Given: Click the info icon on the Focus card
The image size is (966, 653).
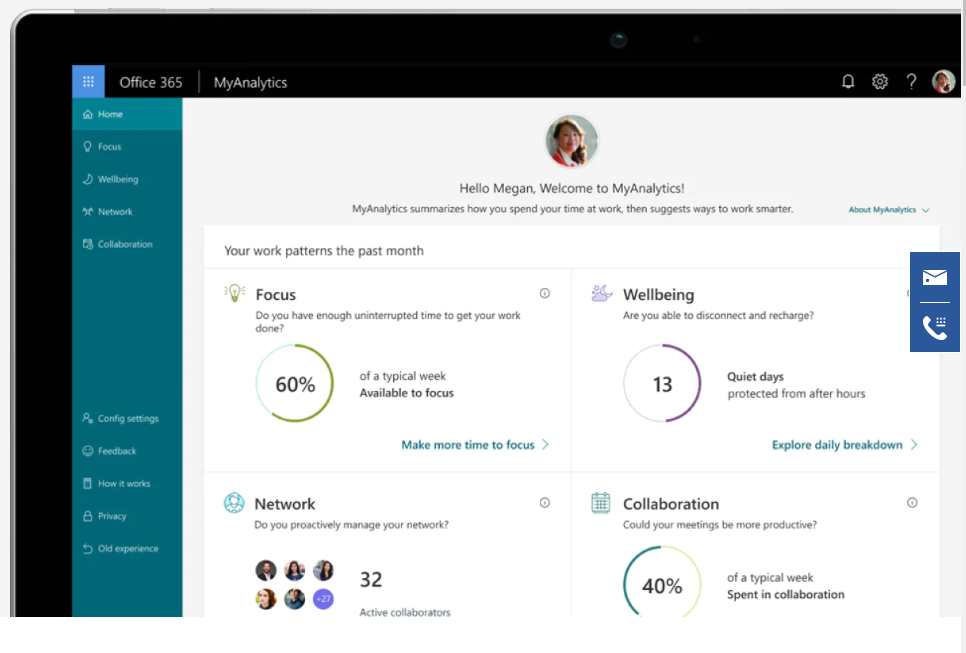Looking at the screenshot, I should click(x=545, y=293).
